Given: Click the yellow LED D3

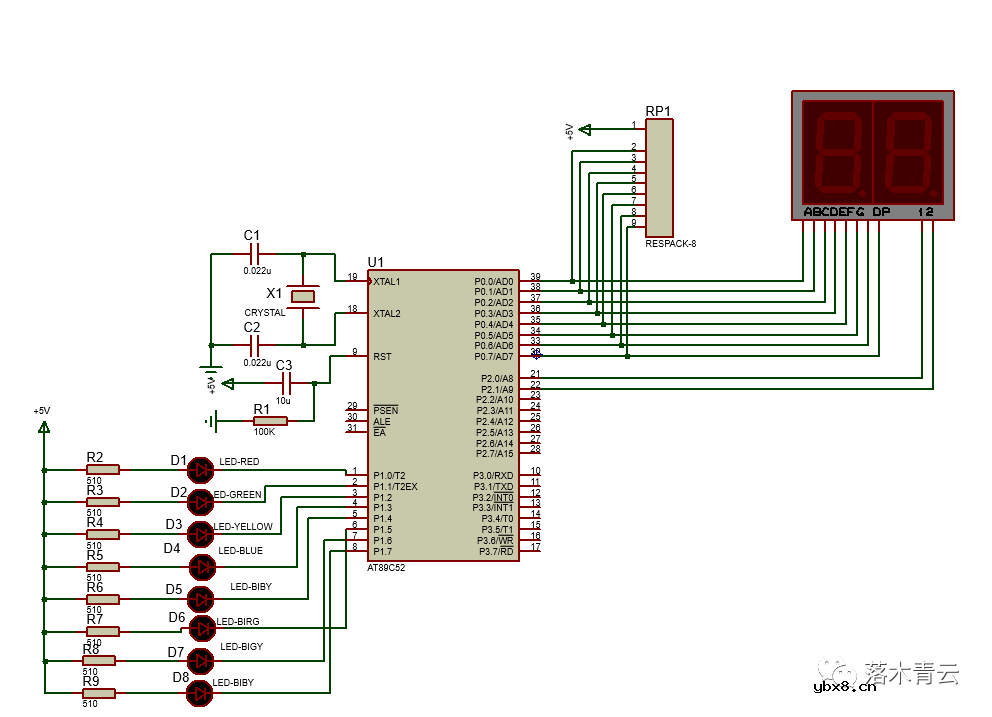Looking at the screenshot, I should tap(202, 532).
